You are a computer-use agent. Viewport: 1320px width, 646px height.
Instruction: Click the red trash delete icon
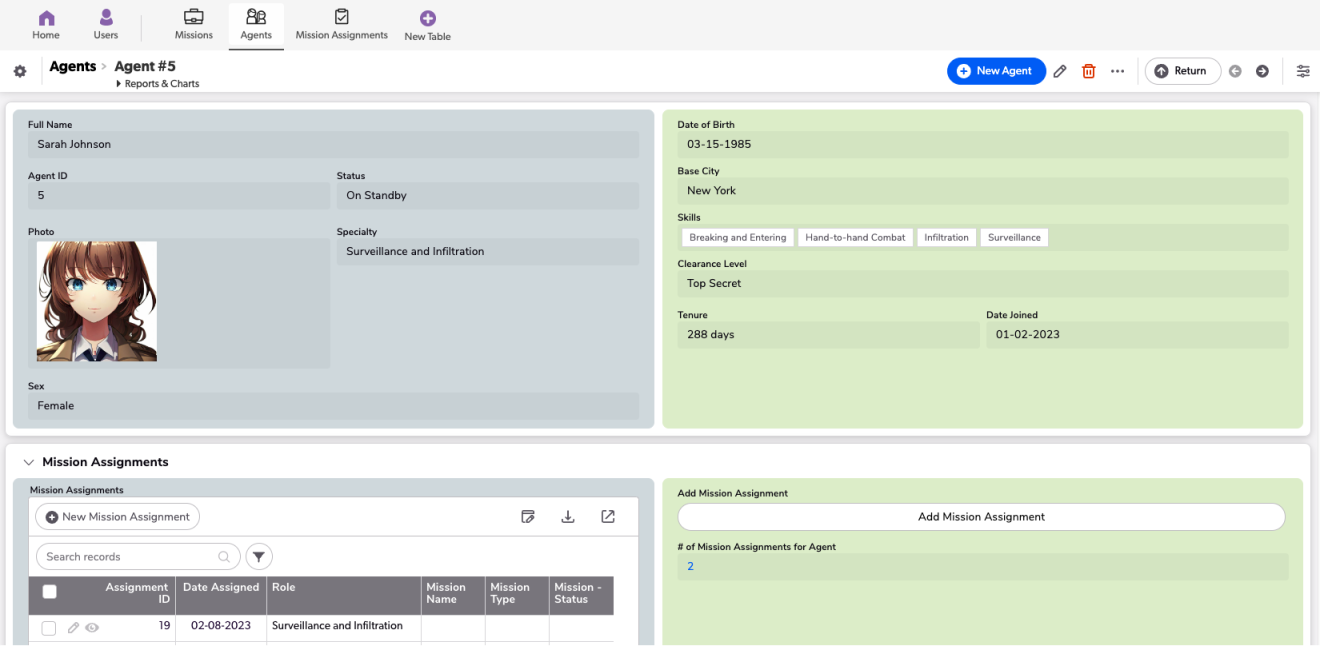[1089, 71]
